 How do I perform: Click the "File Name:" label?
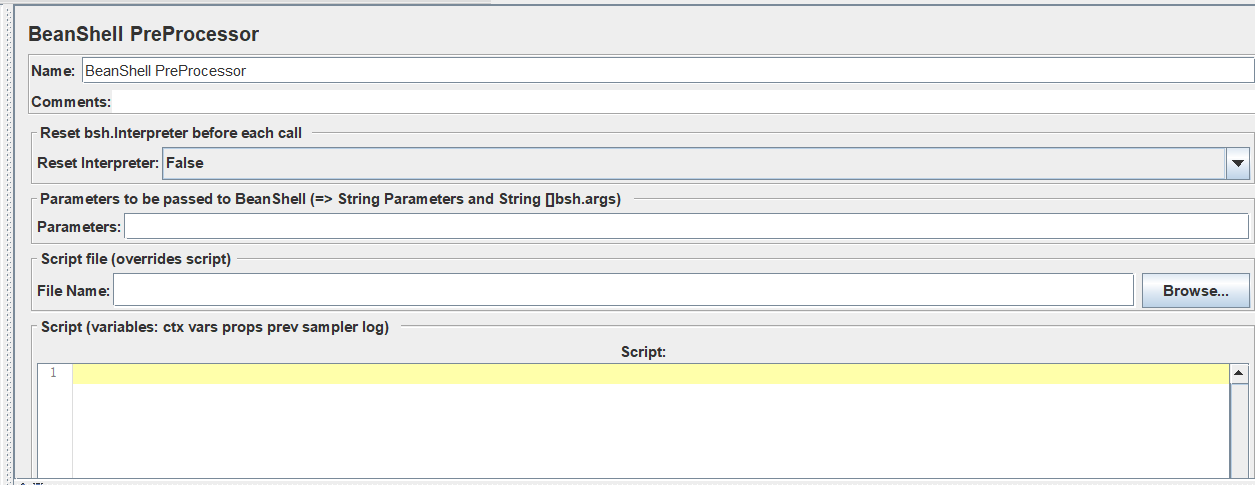click(74, 291)
